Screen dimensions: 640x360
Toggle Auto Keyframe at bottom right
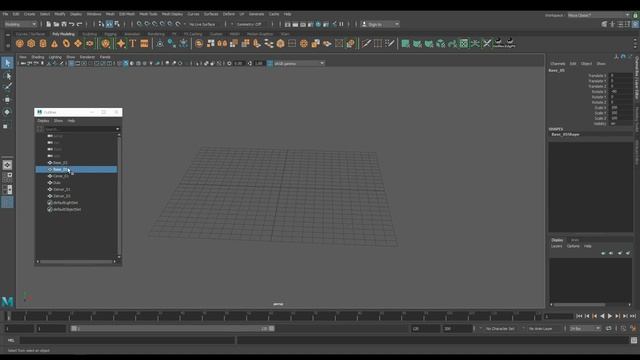point(633,328)
